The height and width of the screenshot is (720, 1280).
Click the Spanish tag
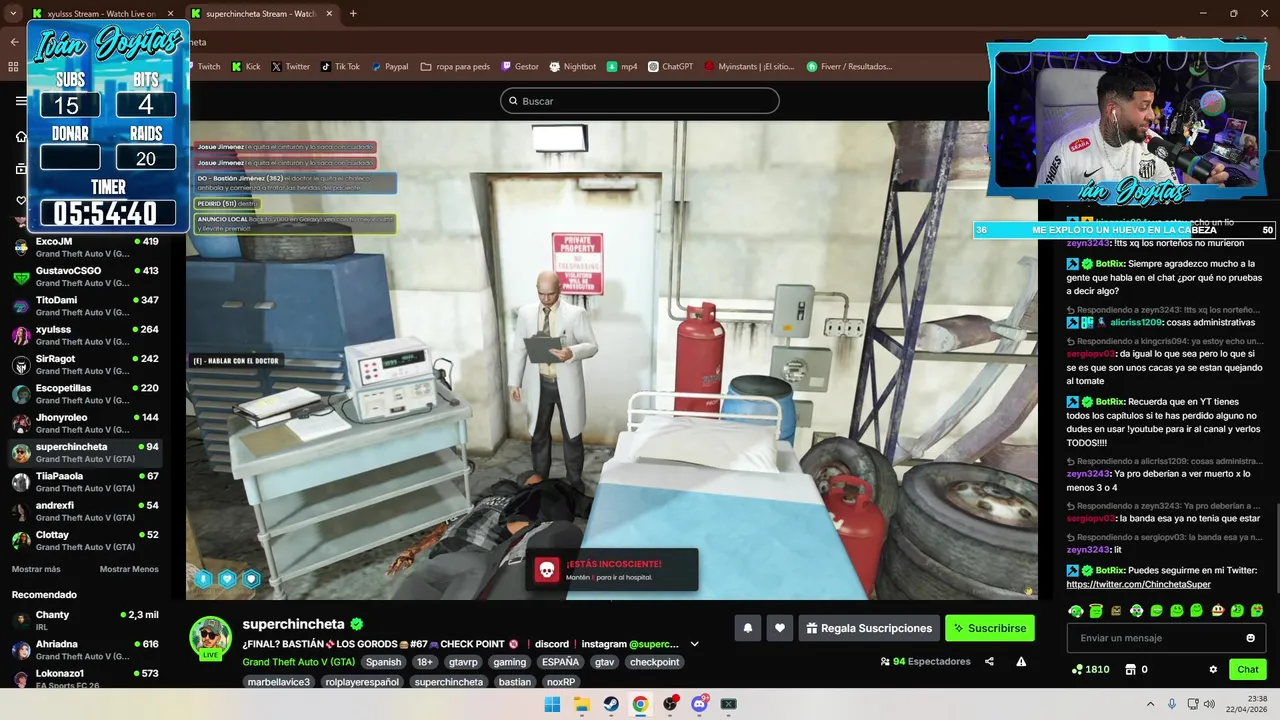click(x=383, y=662)
